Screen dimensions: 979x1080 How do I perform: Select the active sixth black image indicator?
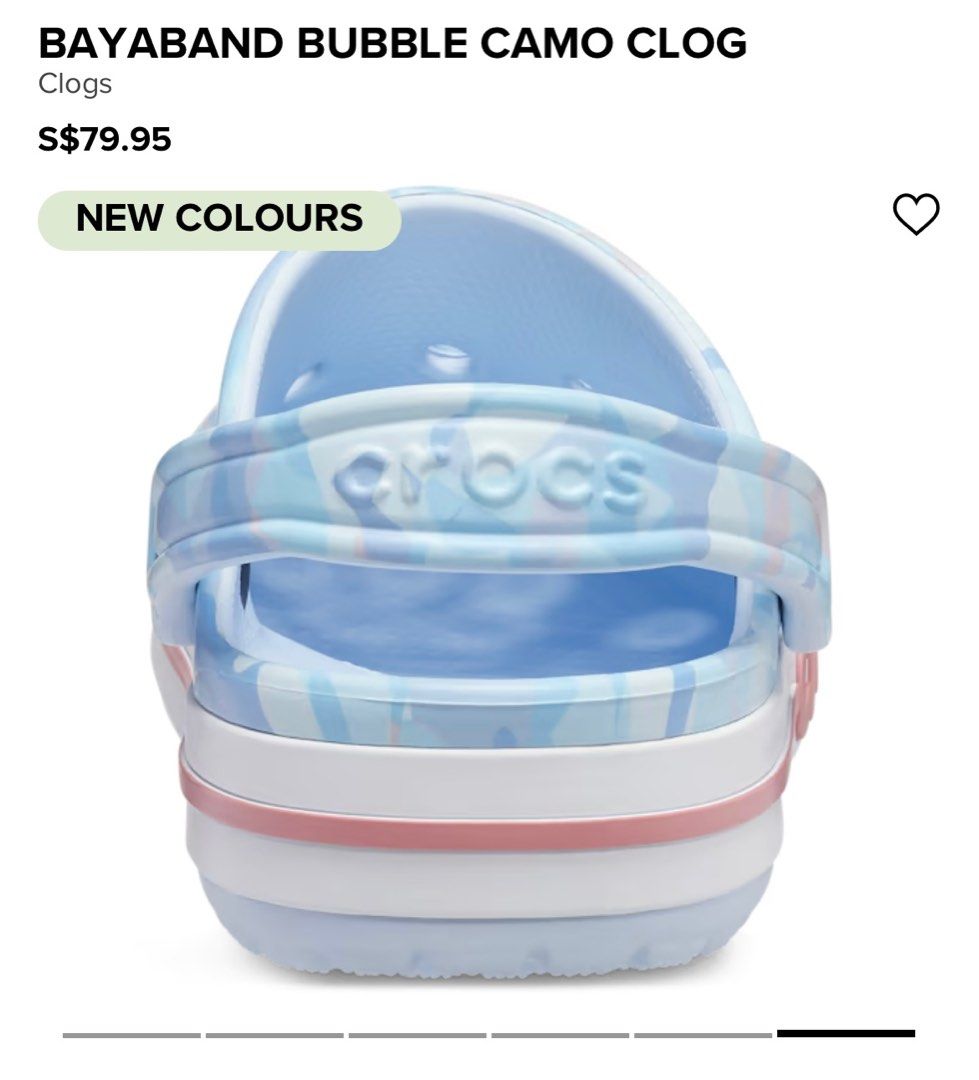point(846,1033)
